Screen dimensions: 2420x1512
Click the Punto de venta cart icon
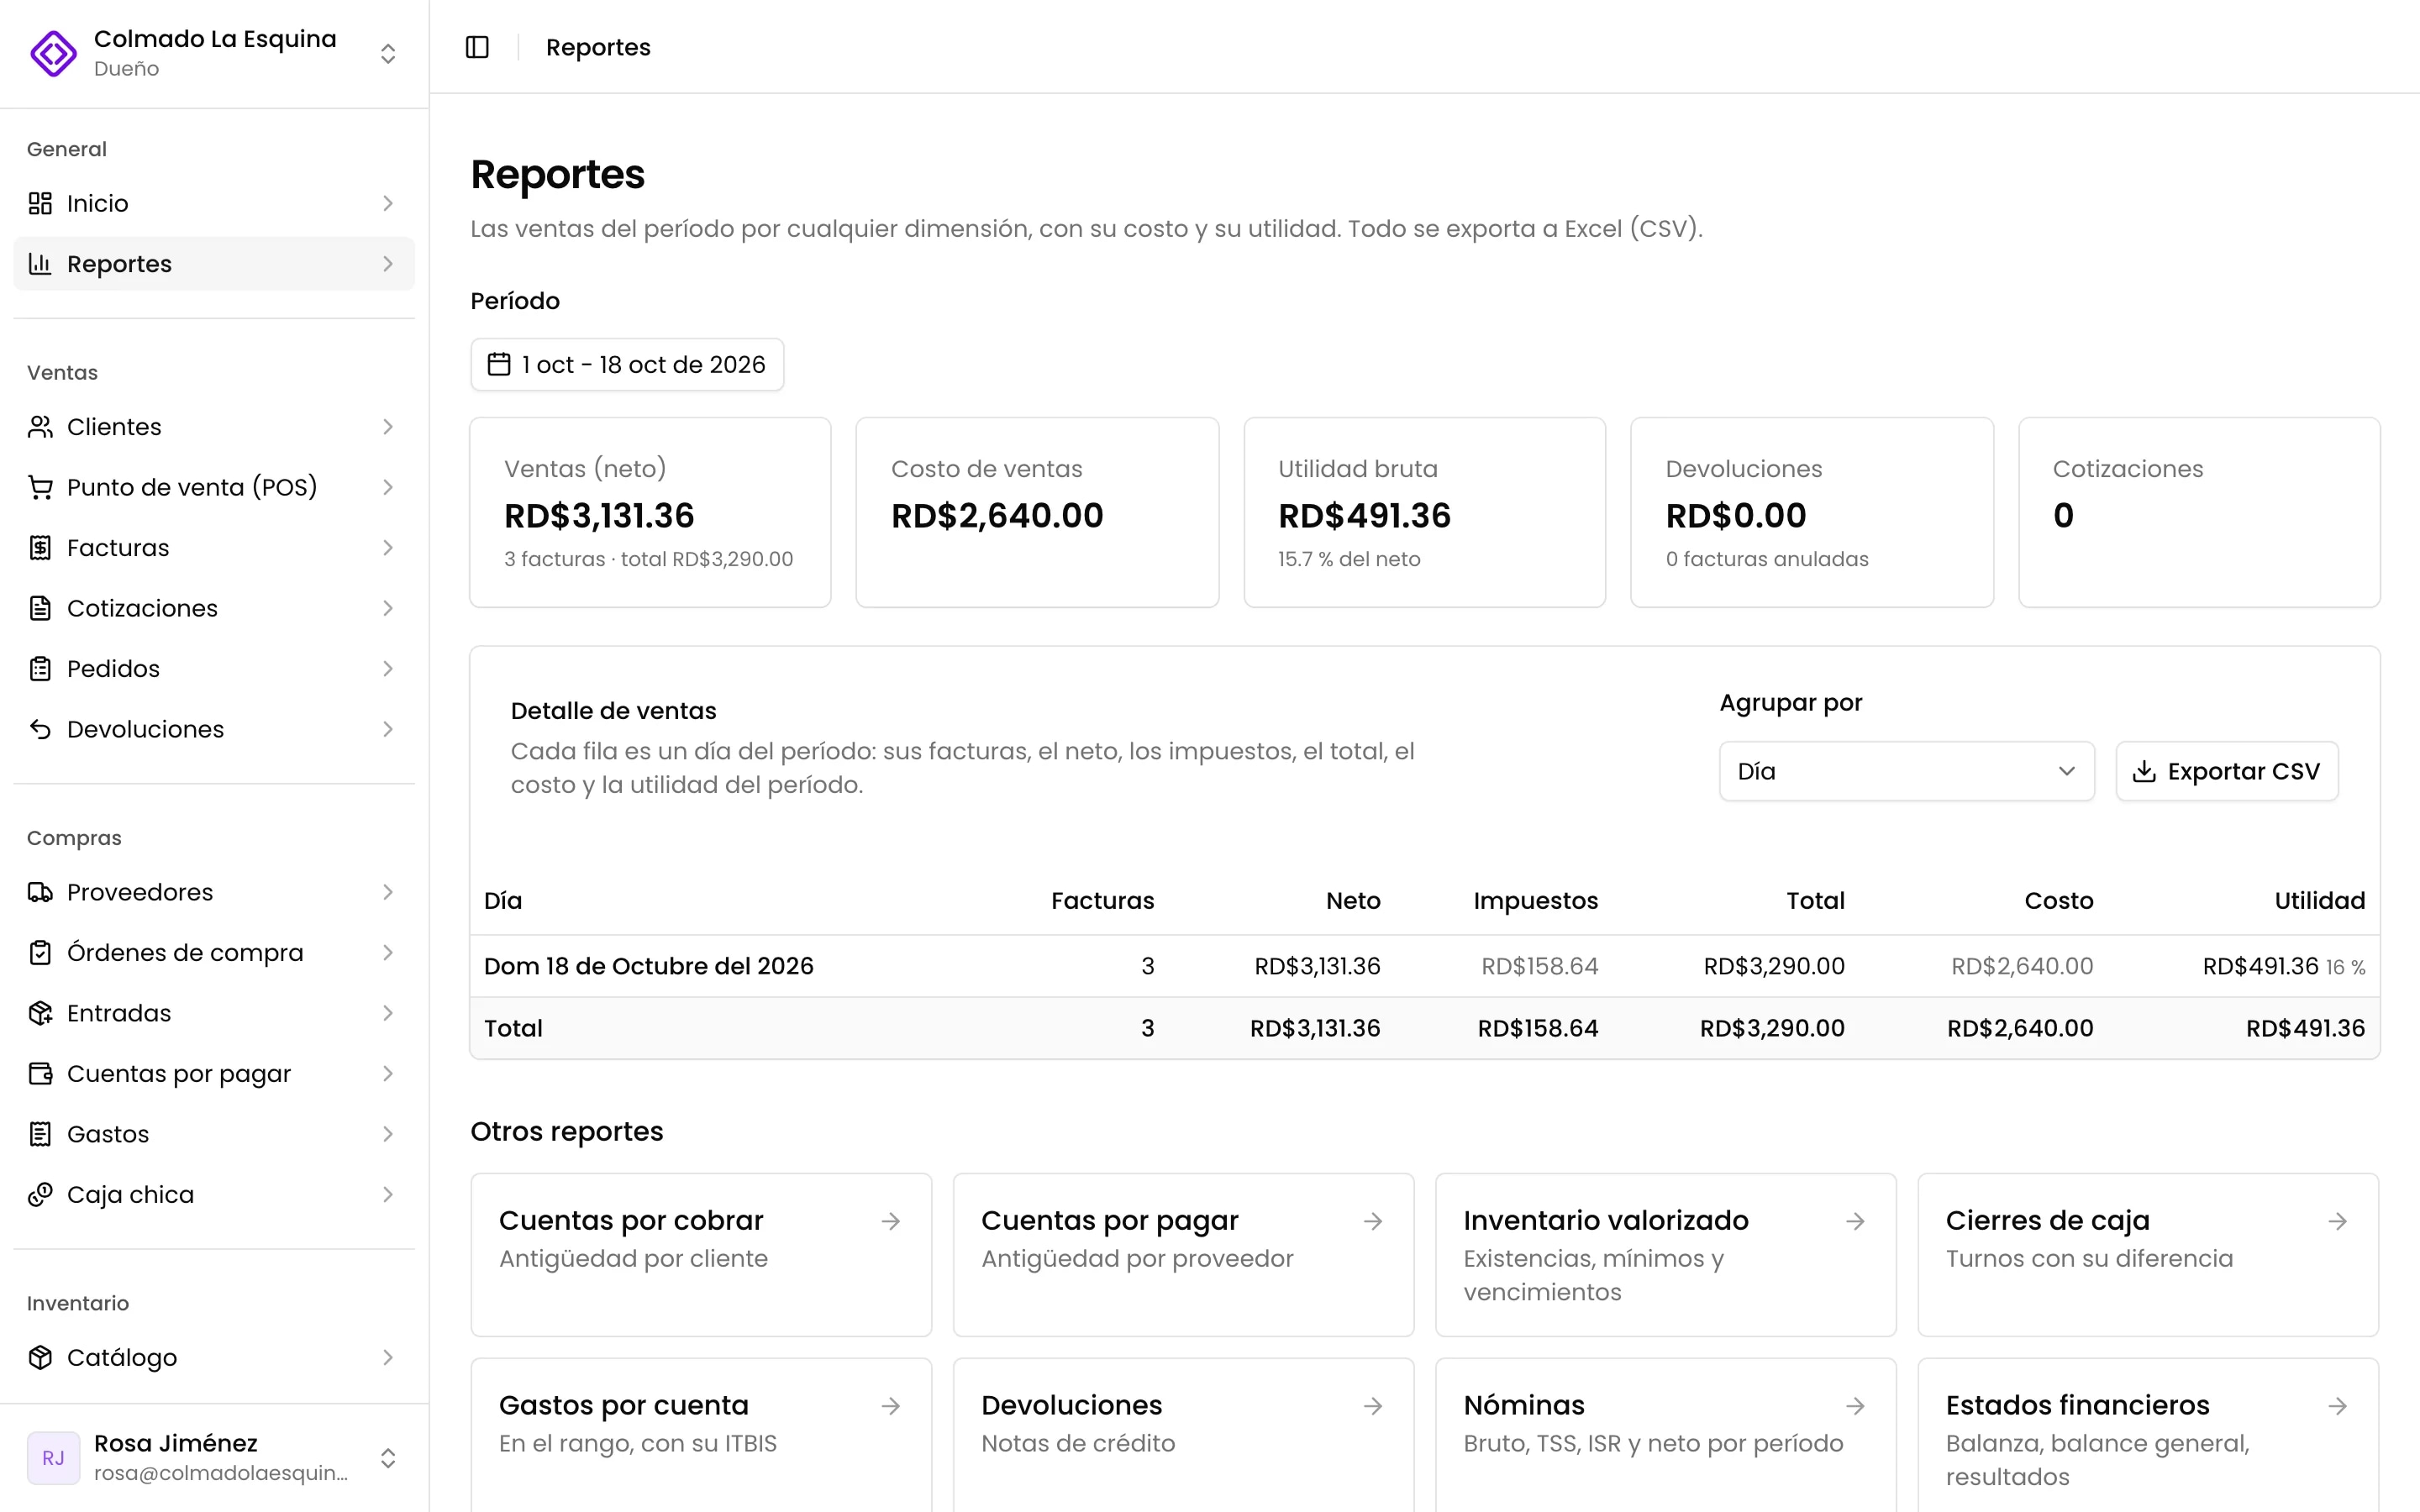tap(40, 487)
